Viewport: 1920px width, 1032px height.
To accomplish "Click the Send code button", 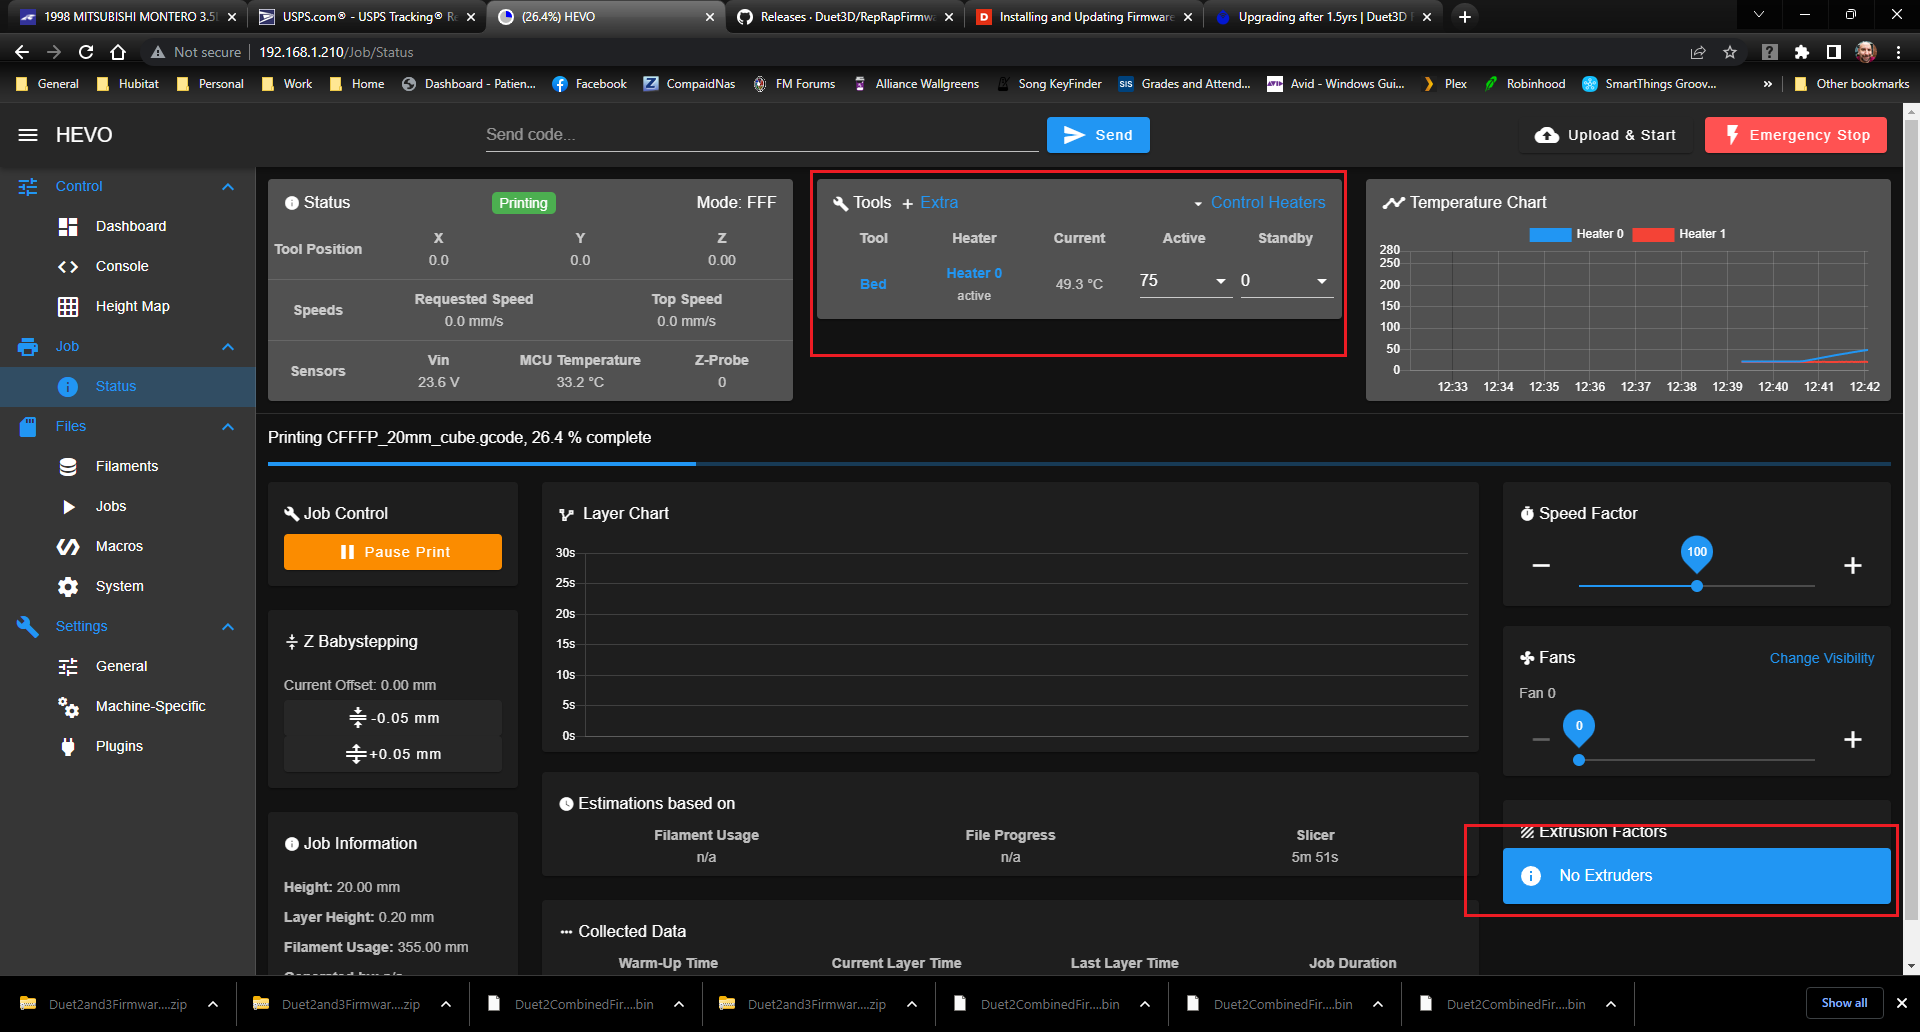I will [x=1098, y=135].
